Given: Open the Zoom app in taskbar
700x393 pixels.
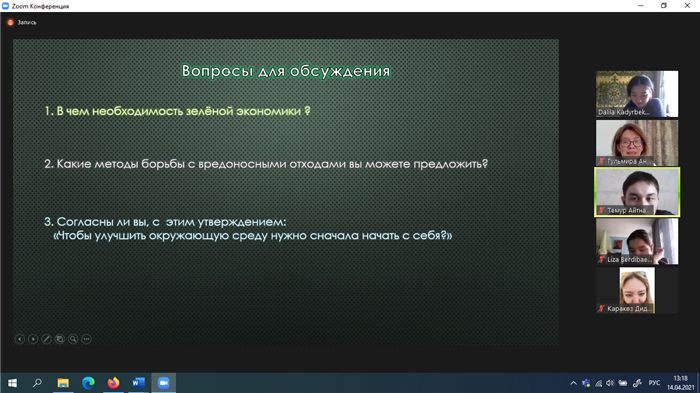Looking at the screenshot, I should point(163,383).
